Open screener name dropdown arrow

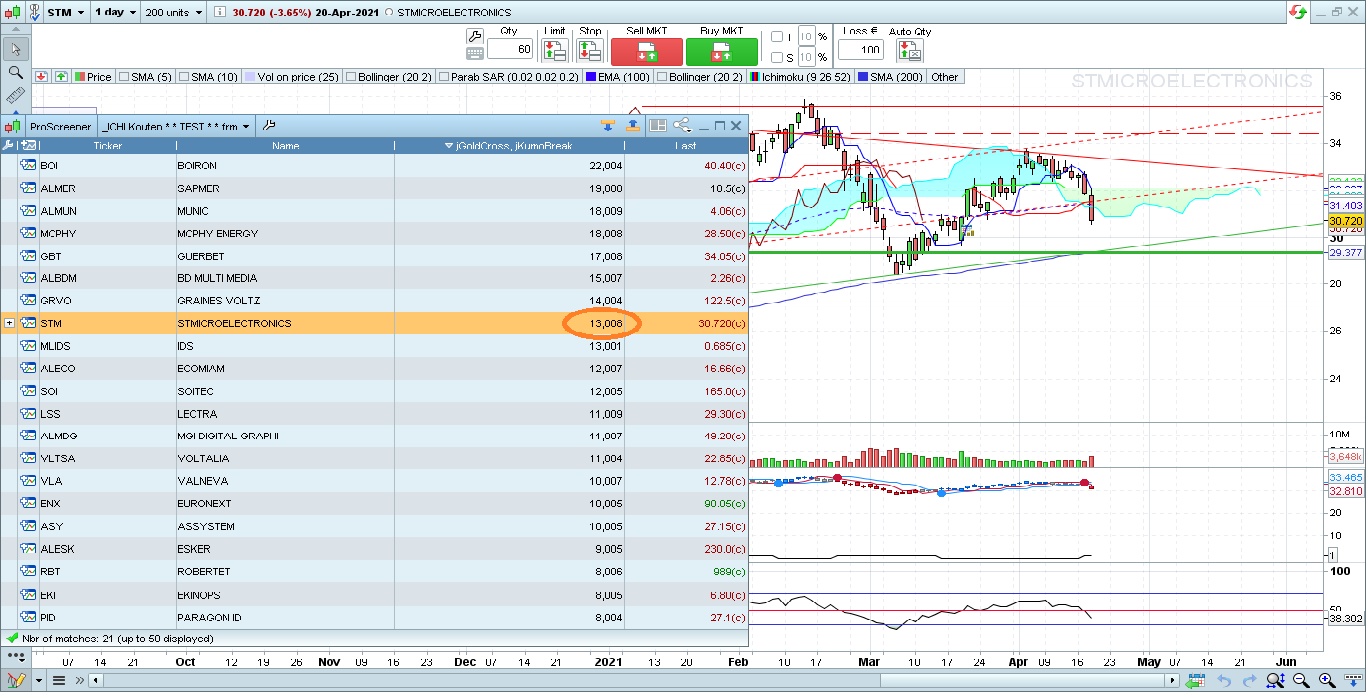click(244, 126)
